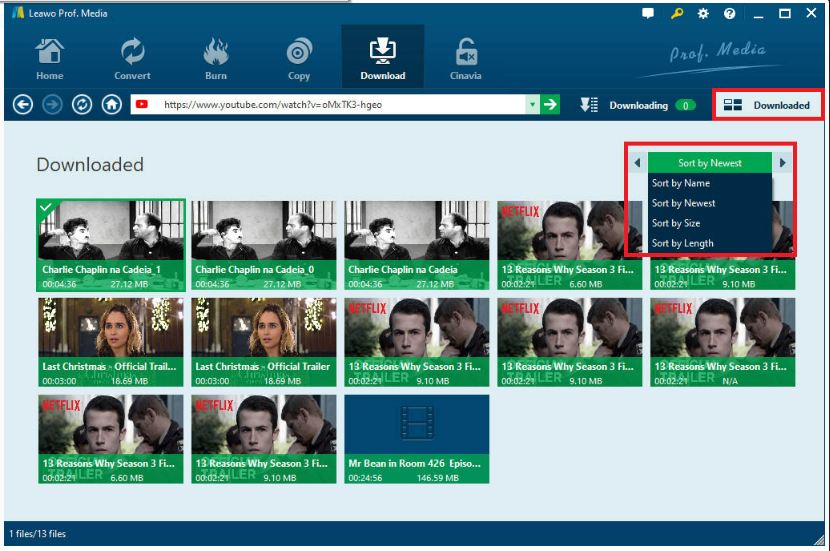Click the previous sort arrow
Viewport: 830px width, 551px height.
tap(637, 162)
